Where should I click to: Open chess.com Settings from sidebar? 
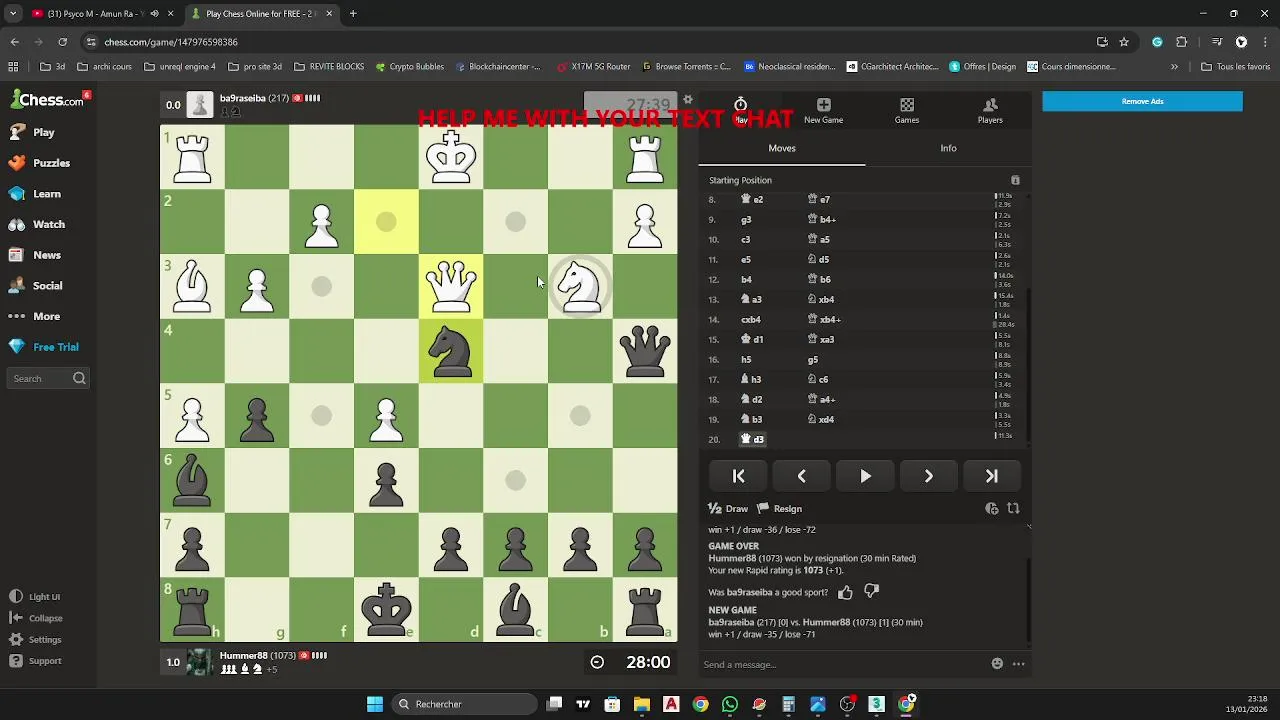[x=35, y=640]
